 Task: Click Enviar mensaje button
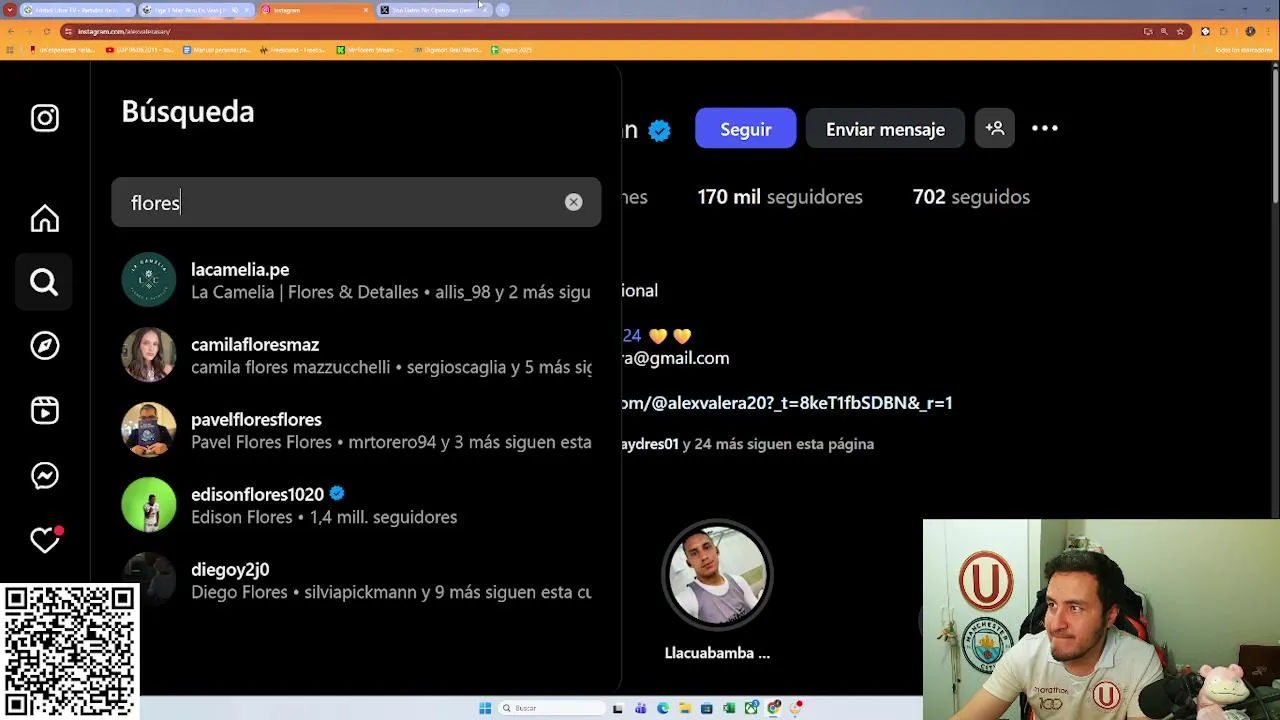(x=885, y=129)
